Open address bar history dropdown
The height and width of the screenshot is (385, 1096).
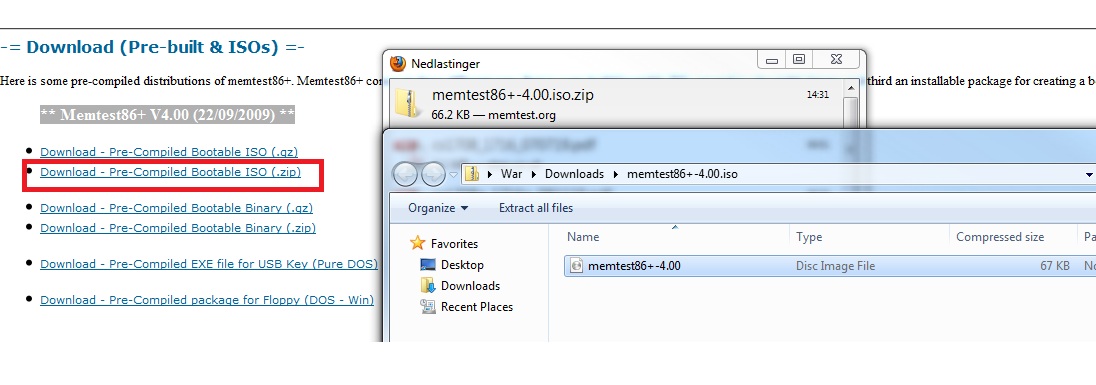1089,175
